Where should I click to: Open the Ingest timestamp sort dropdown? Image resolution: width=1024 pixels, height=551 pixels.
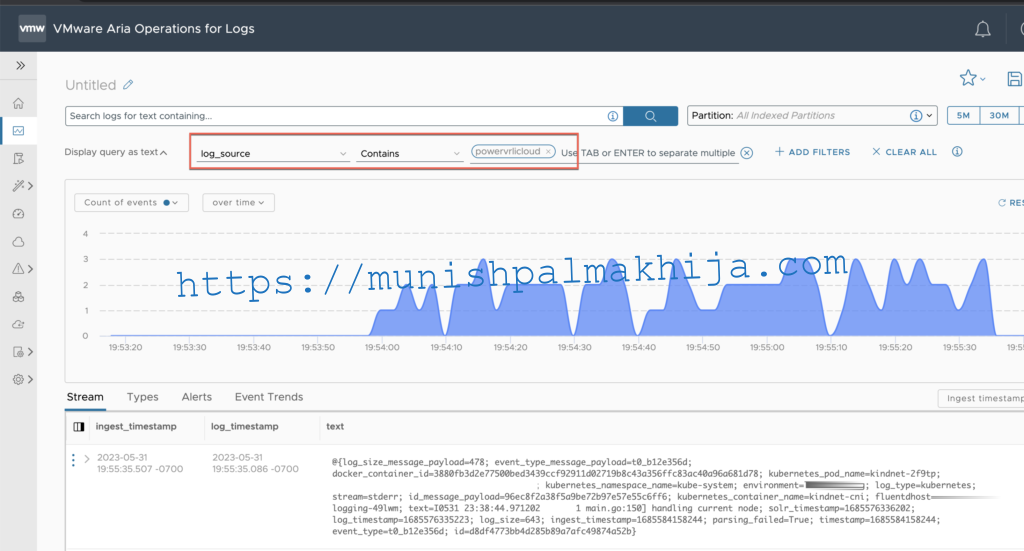pyautogui.click(x=981, y=398)
